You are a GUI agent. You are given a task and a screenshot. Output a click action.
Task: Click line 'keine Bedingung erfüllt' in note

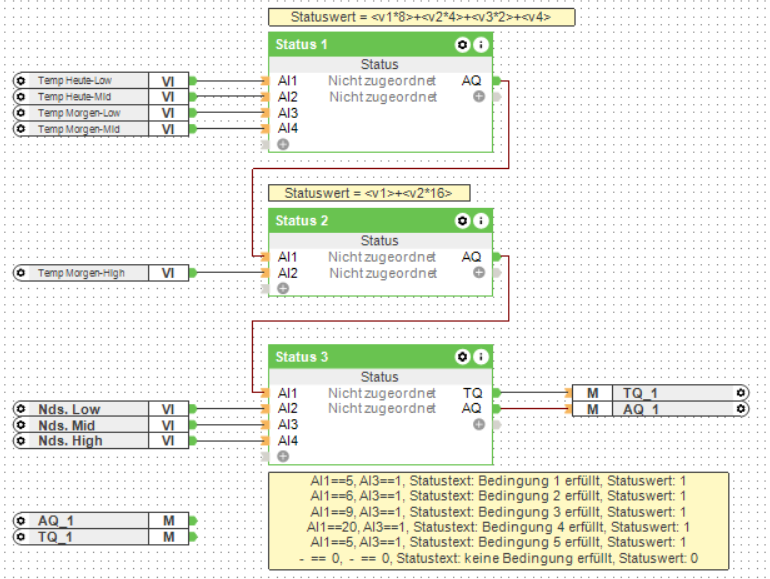tap(498, 558)
